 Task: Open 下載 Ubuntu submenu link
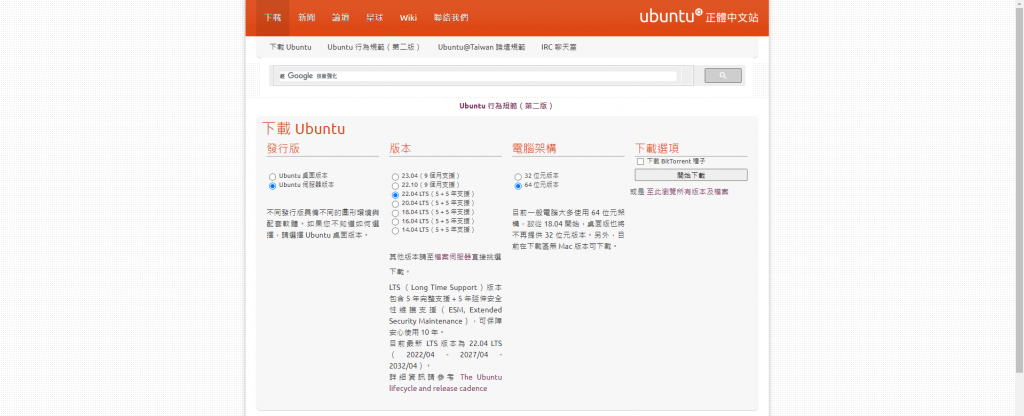290,47
